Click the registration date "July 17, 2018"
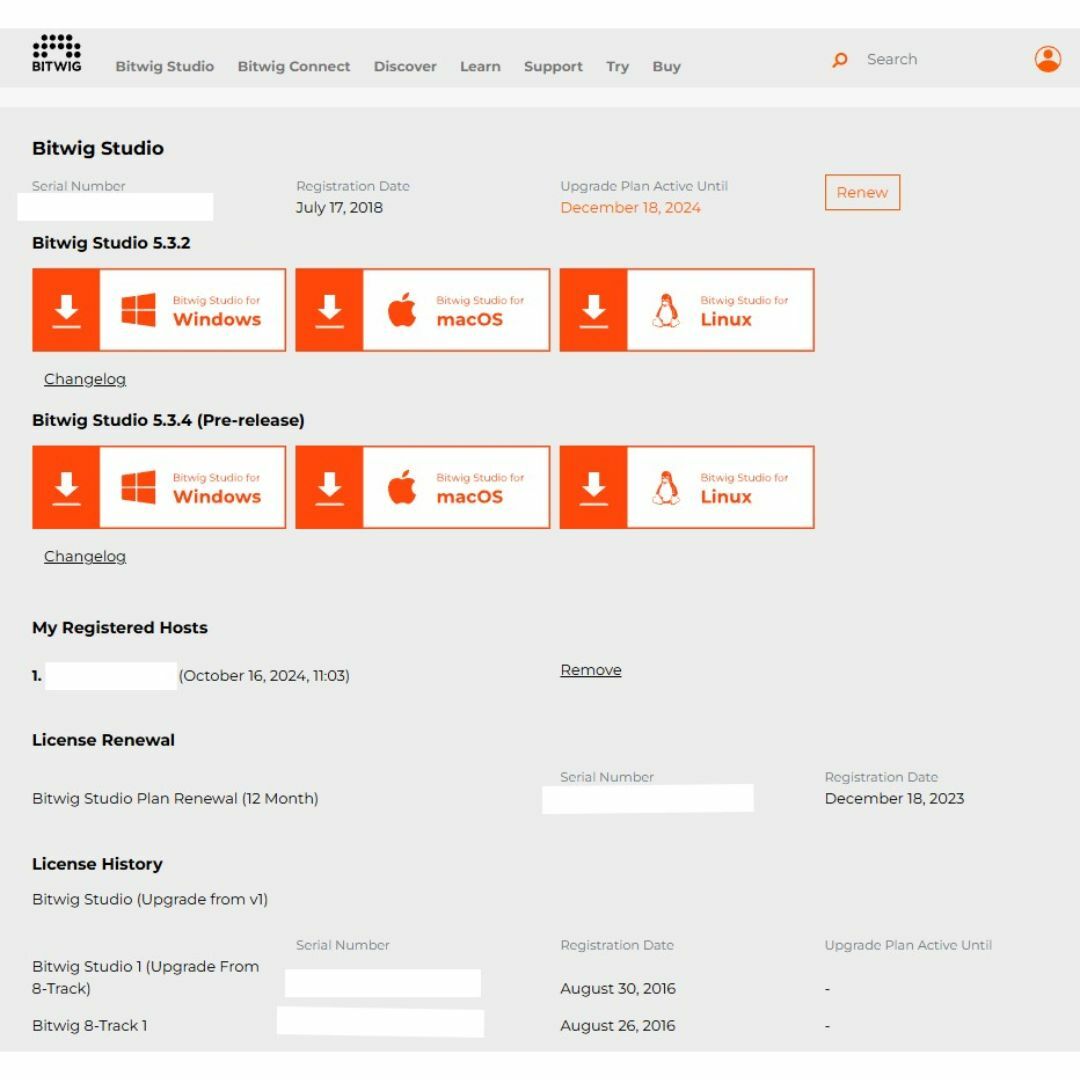Image resolution: width=1080 pixels, height=1080 pixels. tap(340, 207)
